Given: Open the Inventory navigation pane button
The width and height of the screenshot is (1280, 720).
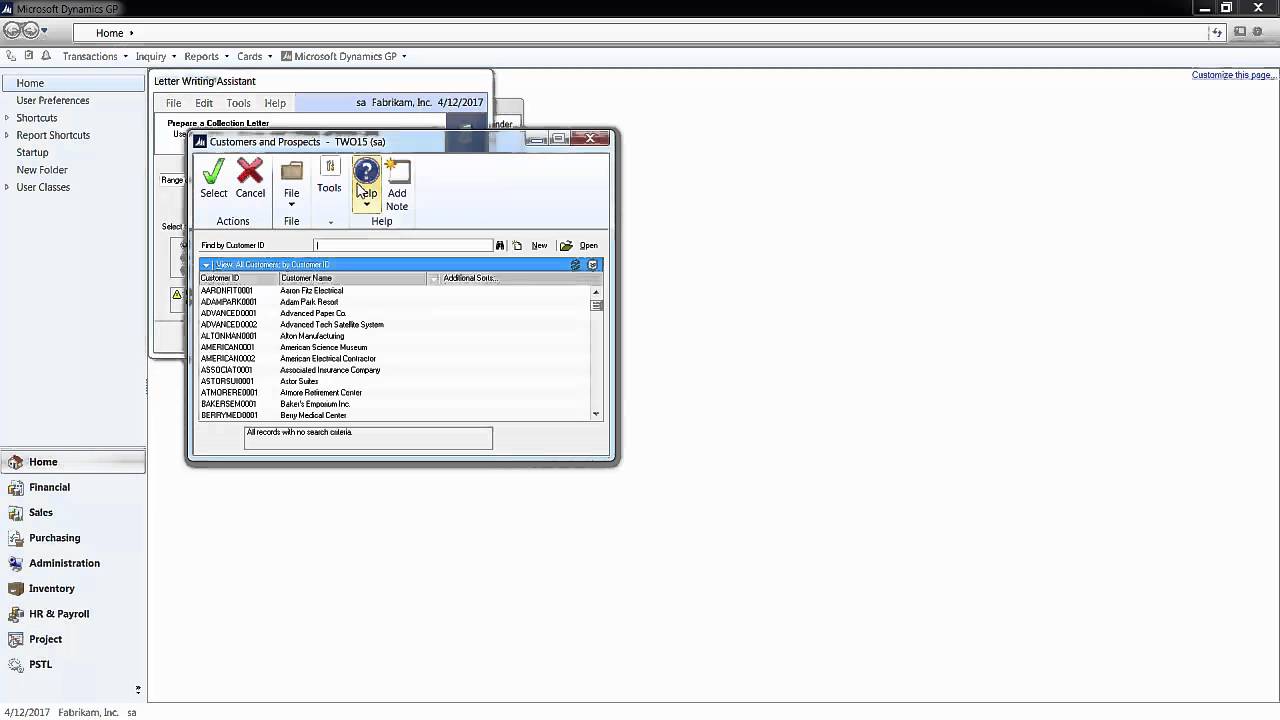Looking at the screenshot, I should pyautogui.click(x=73, y=588).
